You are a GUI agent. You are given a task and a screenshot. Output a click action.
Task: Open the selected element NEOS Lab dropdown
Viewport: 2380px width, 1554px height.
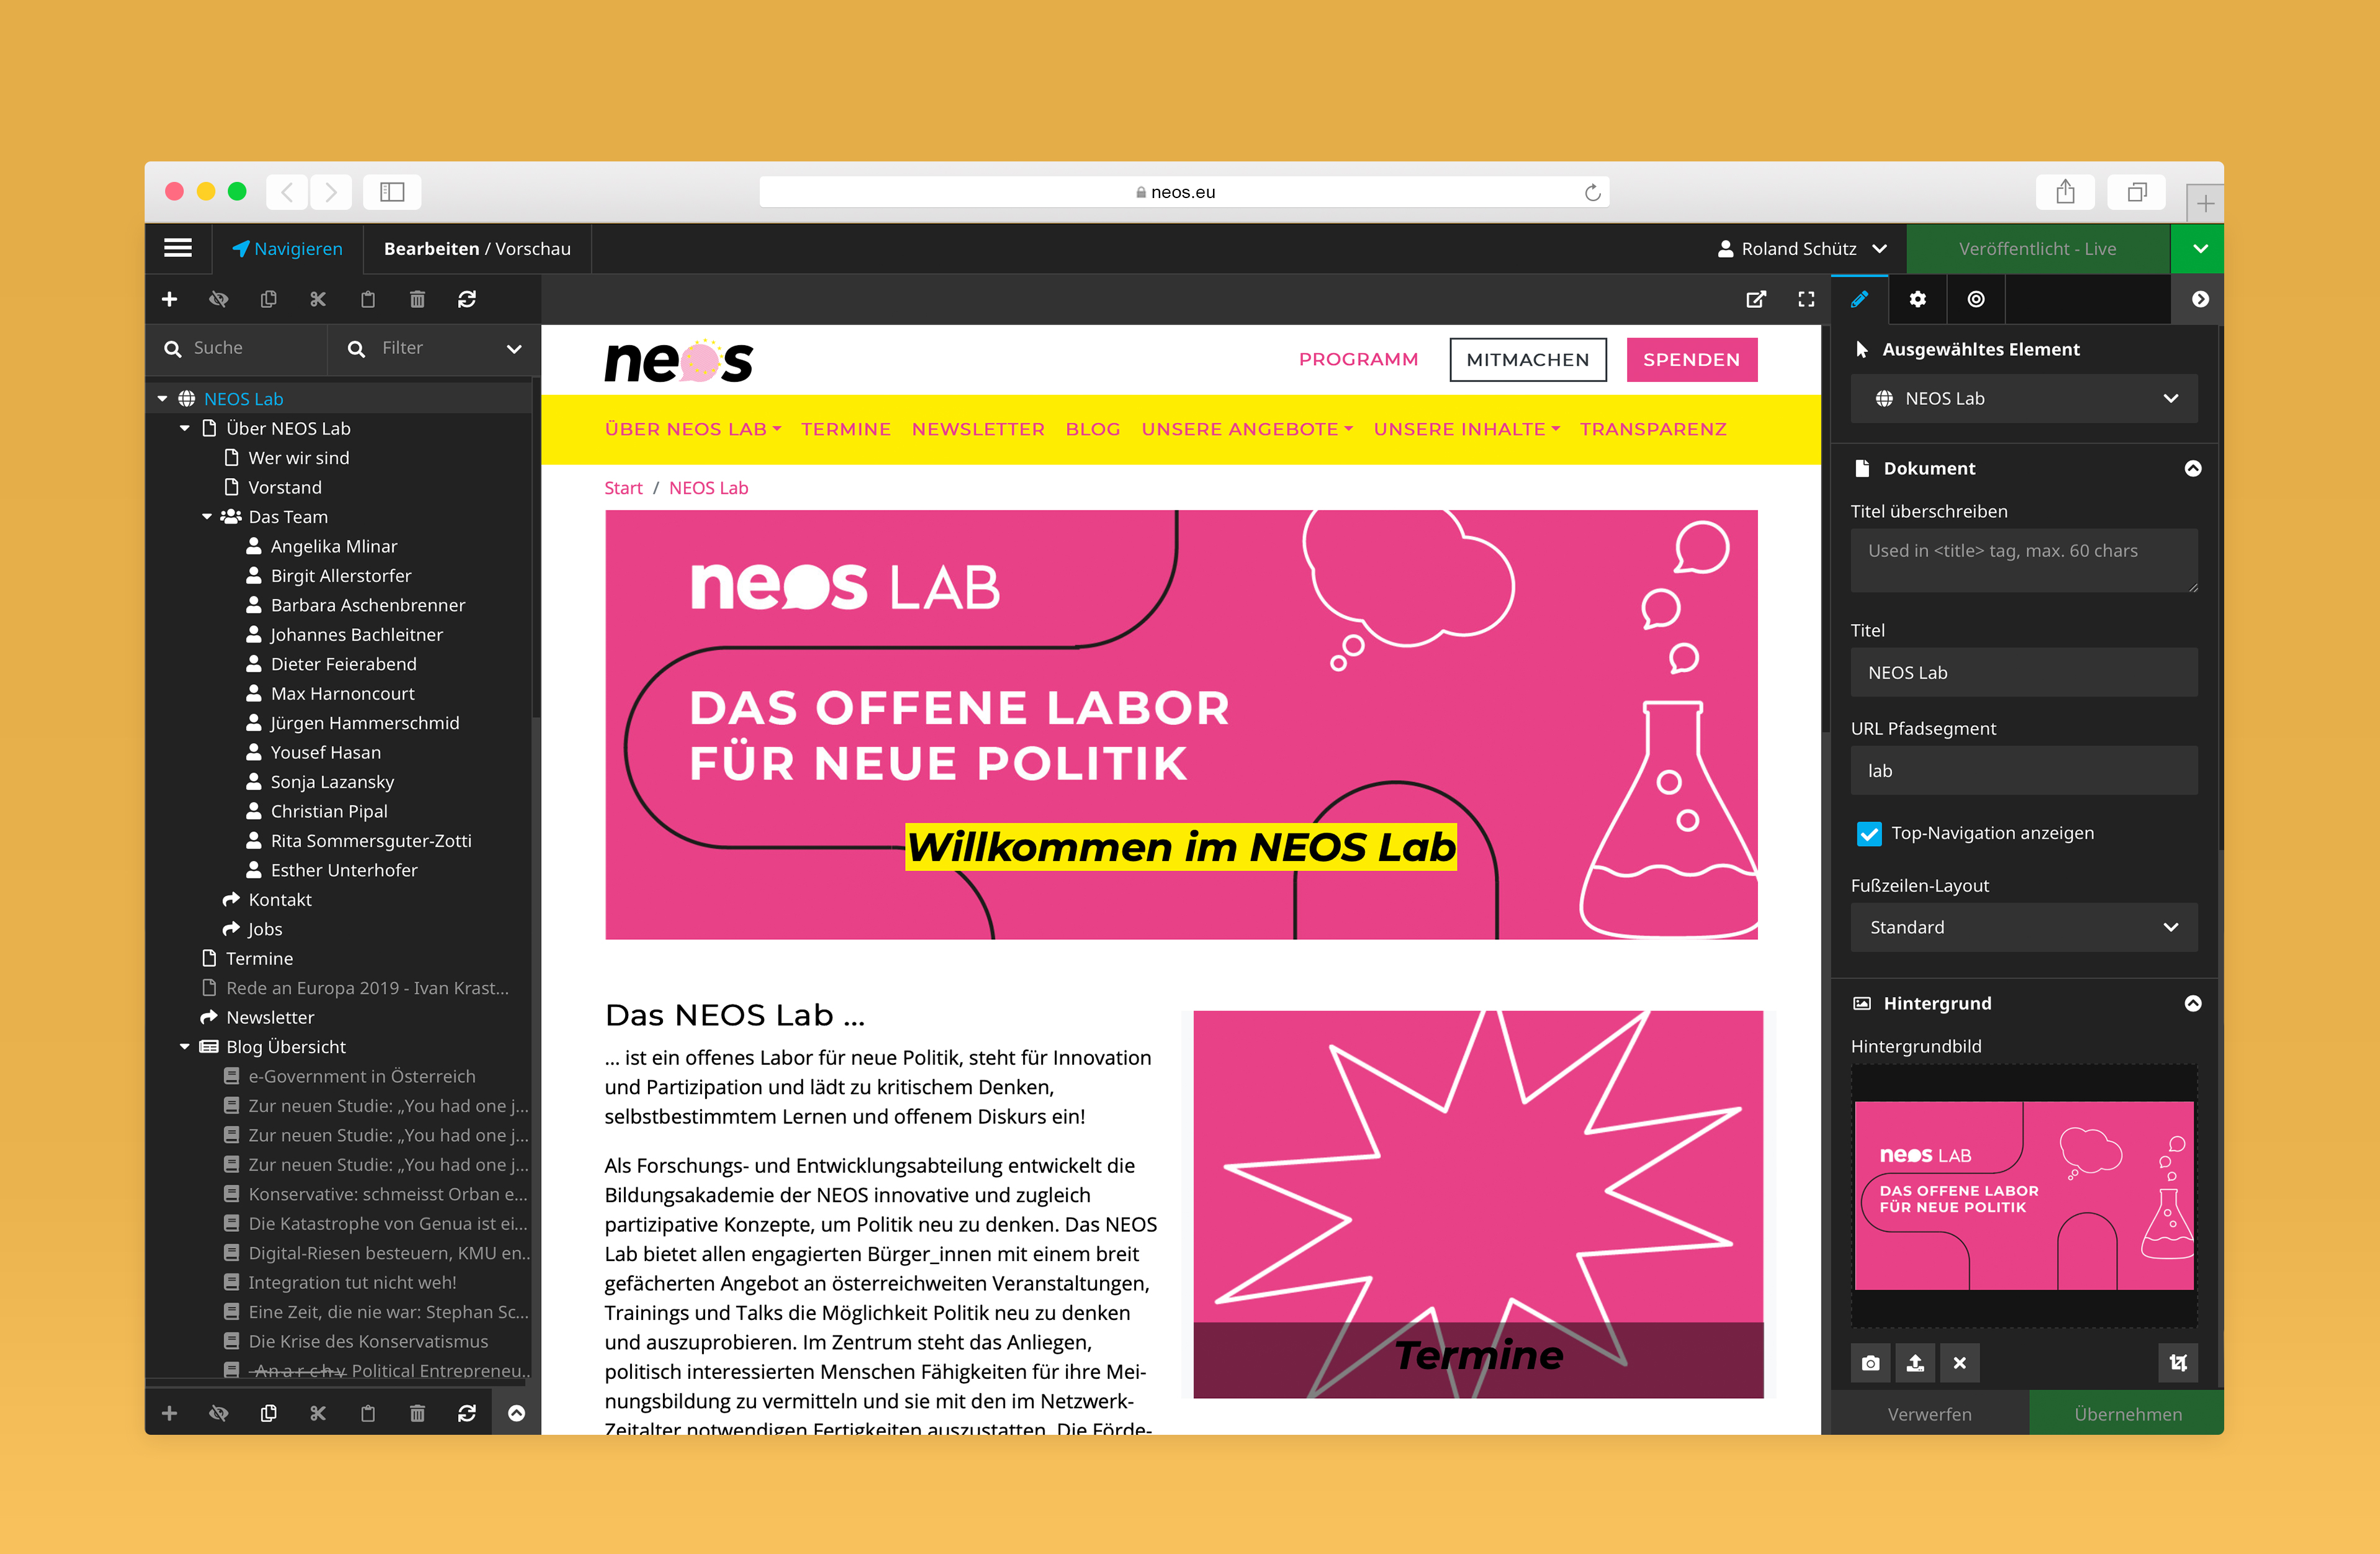click(x=2024, y=399)
